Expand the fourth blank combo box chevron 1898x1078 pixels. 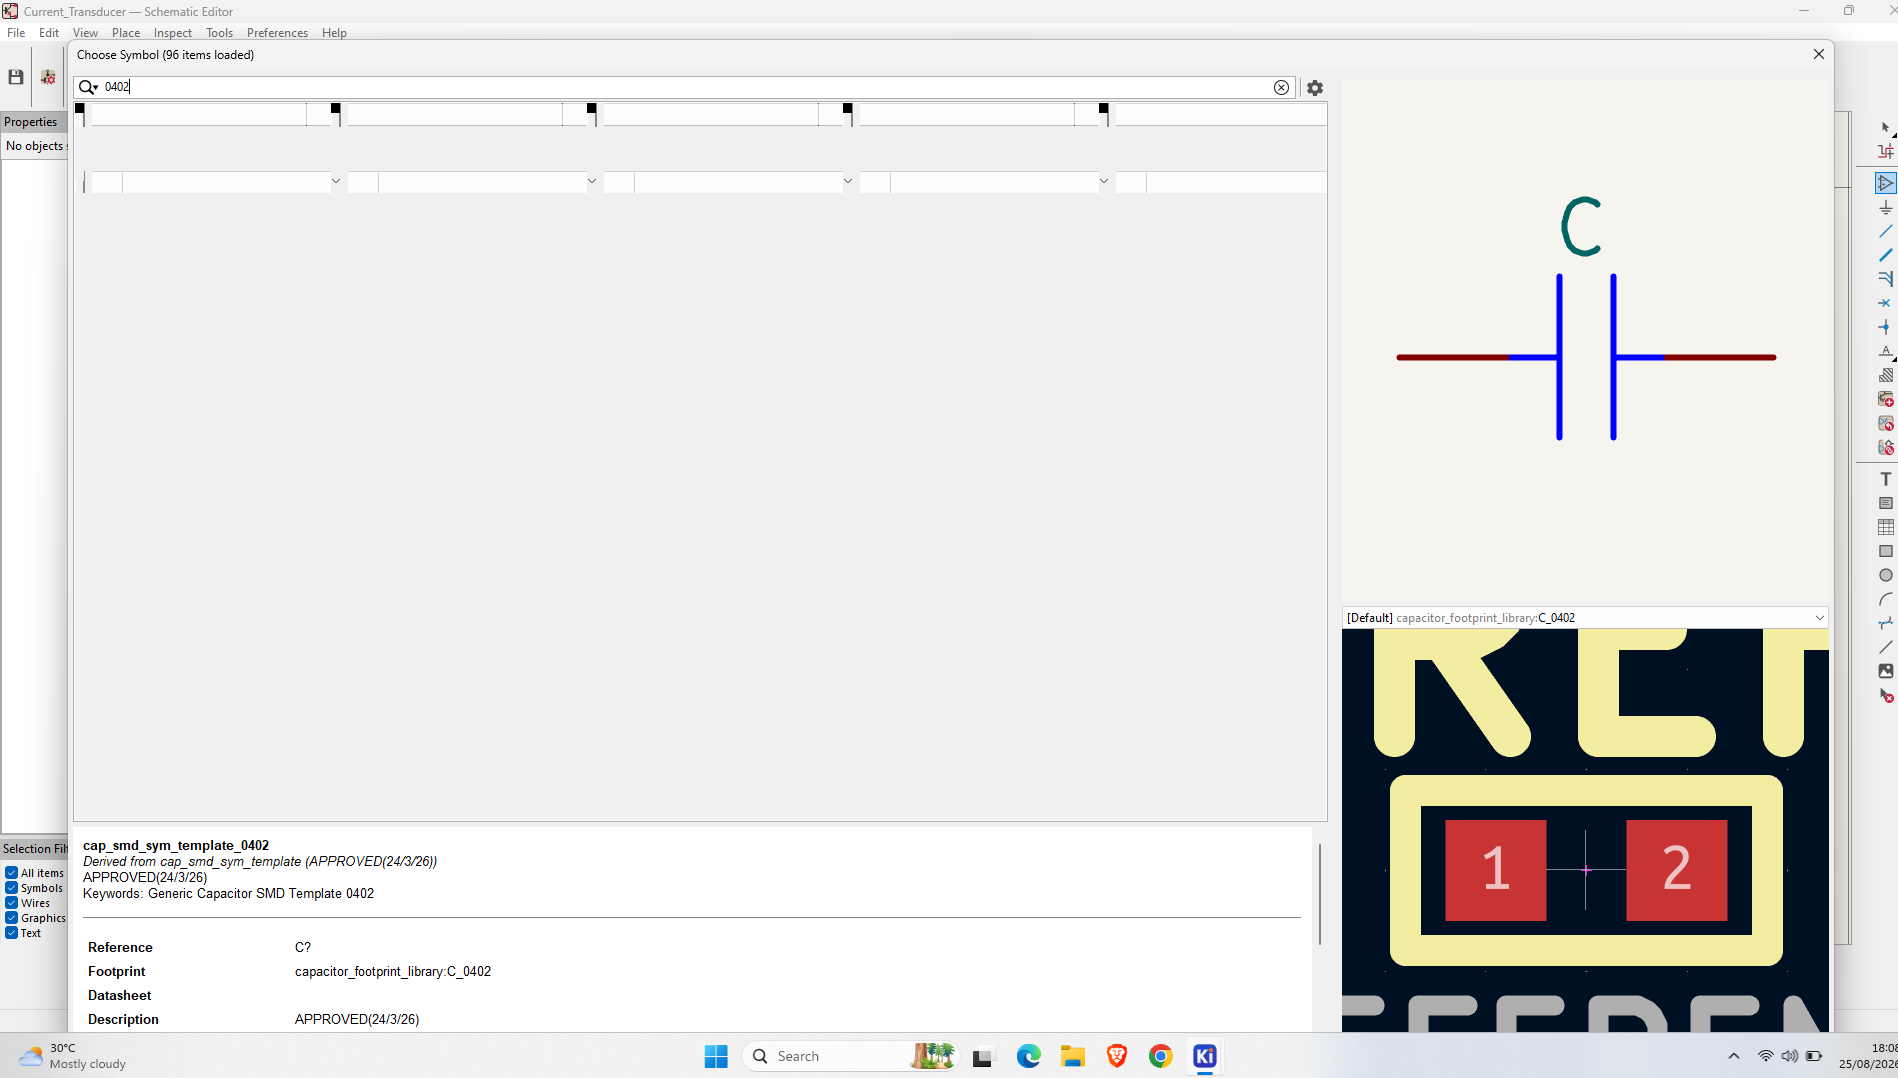(1104, 182)
